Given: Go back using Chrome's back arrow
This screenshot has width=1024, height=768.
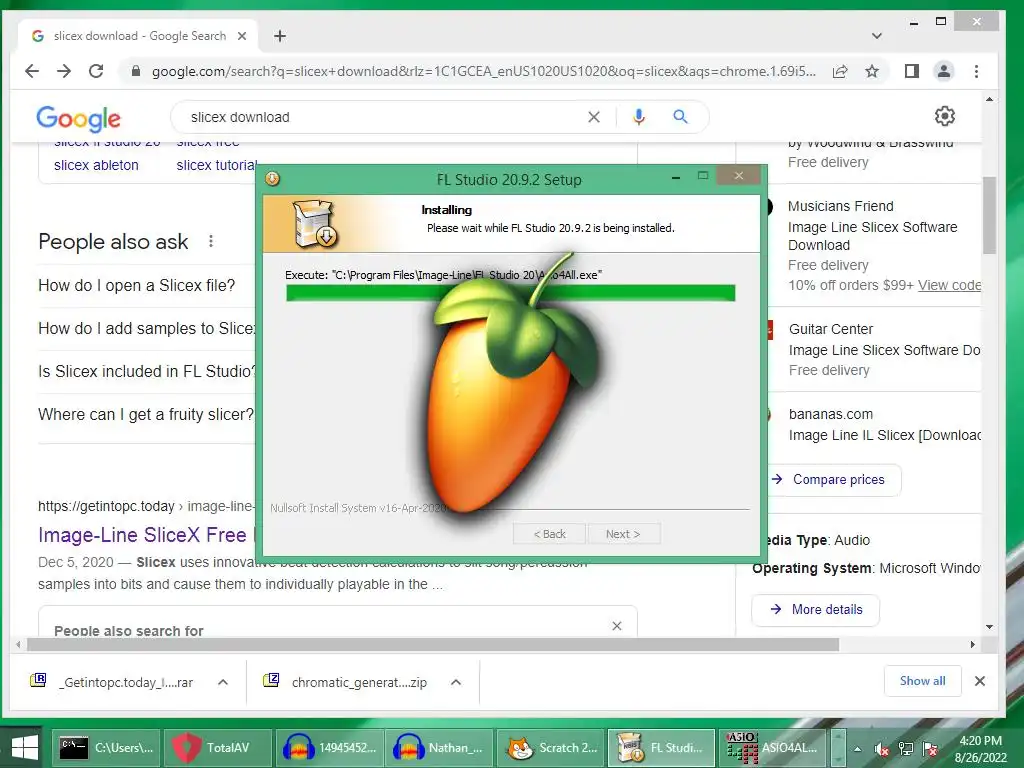Looking at the screenshot, I should coord(32,71).
